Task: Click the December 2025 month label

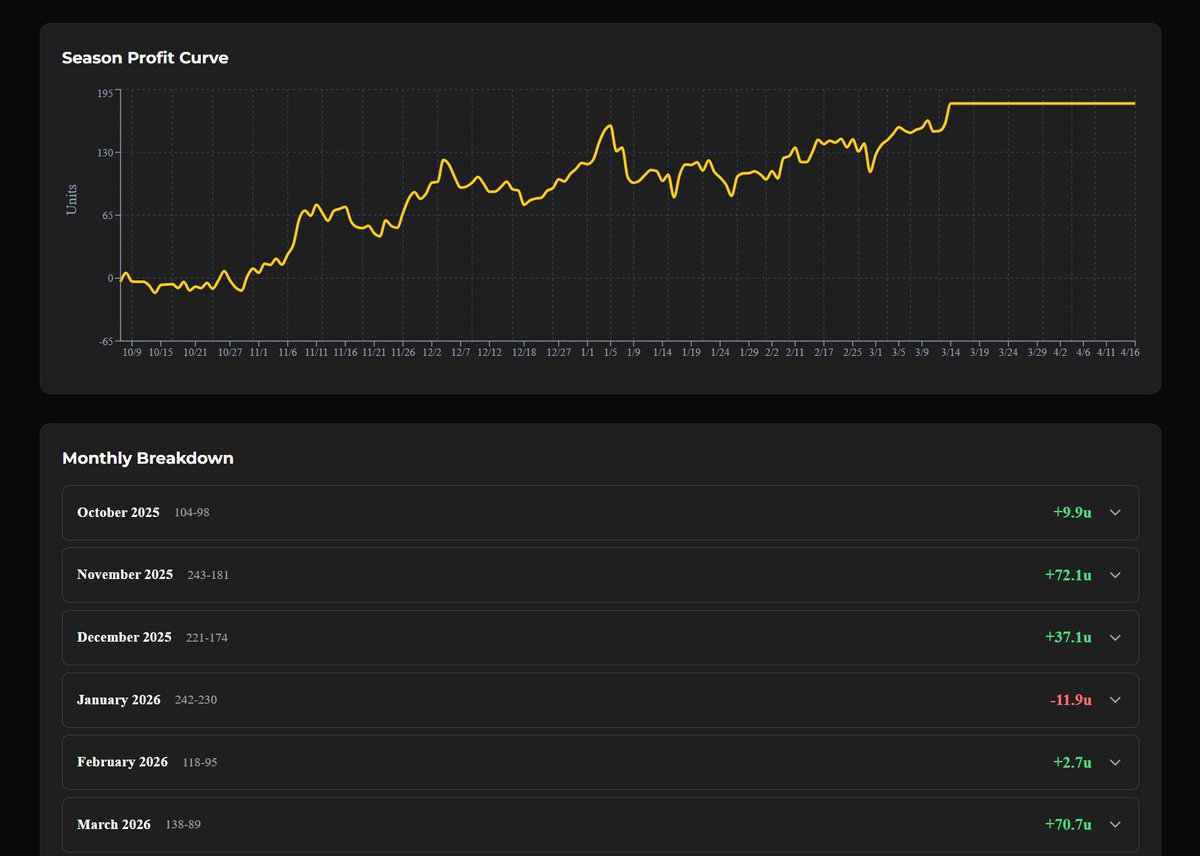Action: click(x=124, y=637)
